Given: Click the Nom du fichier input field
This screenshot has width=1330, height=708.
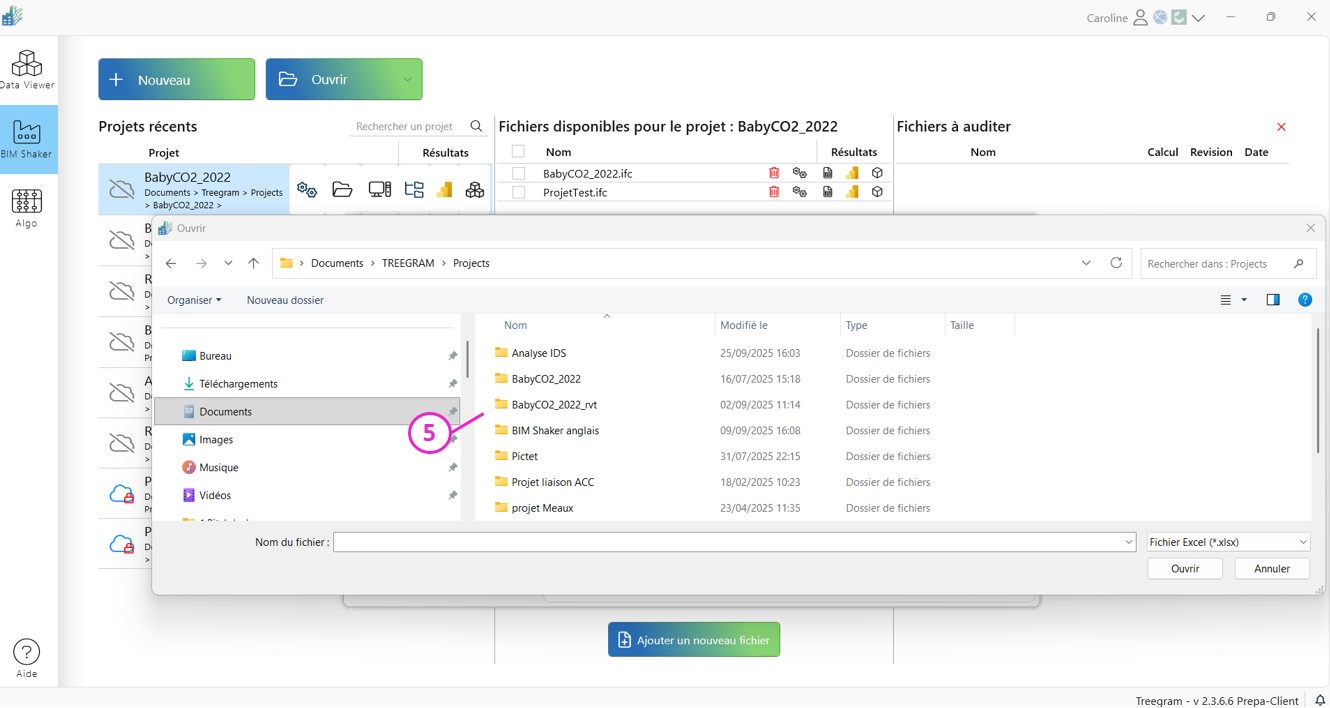Looking at the screenshot, I should pyautogui.click(x=730, y=542).
